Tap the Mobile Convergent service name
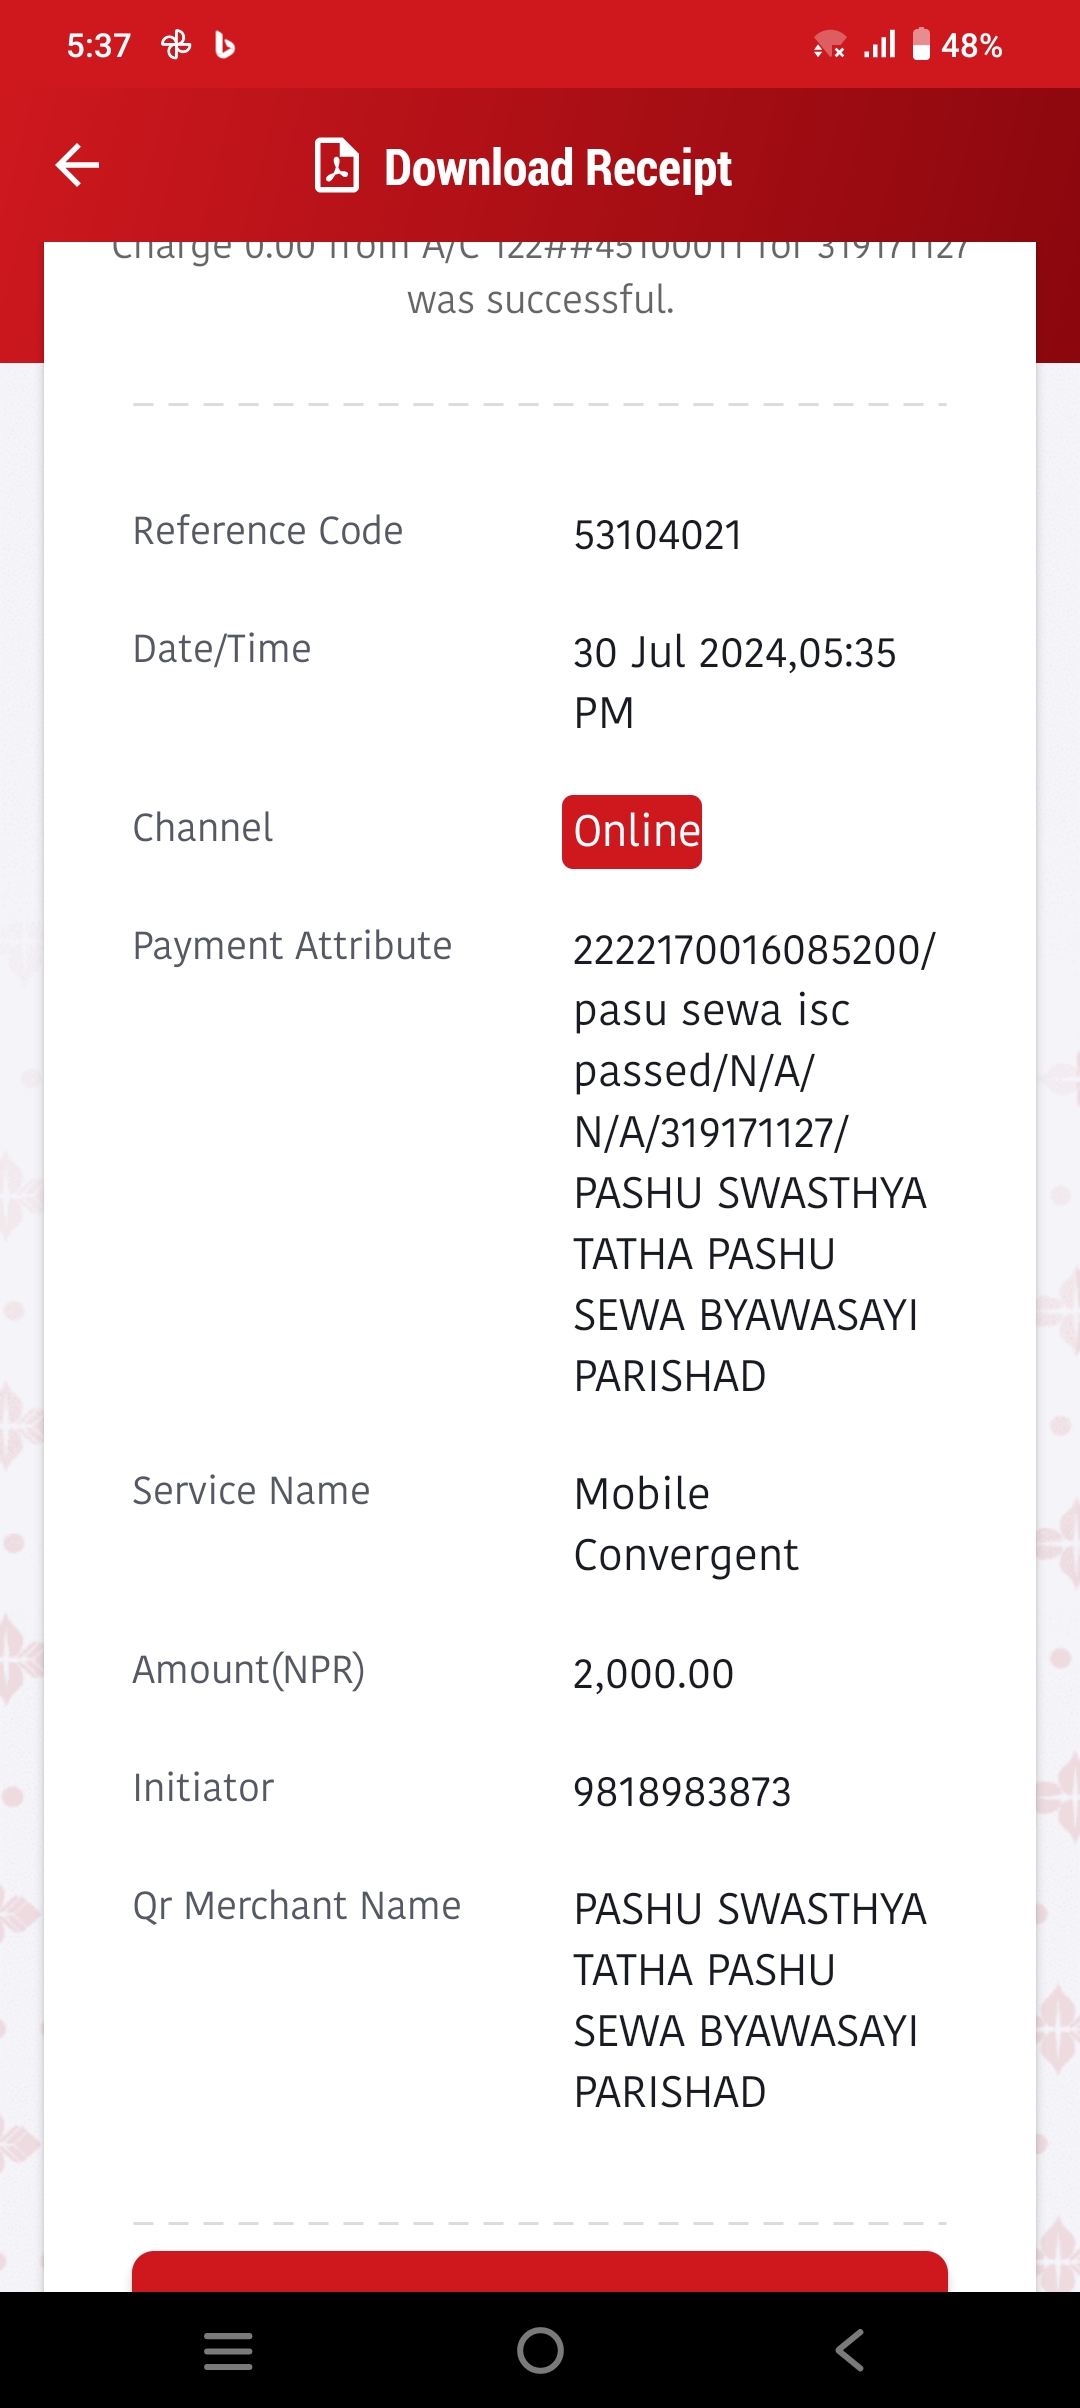This screenshot has height=2408, width=1080. click(686, 1524)
